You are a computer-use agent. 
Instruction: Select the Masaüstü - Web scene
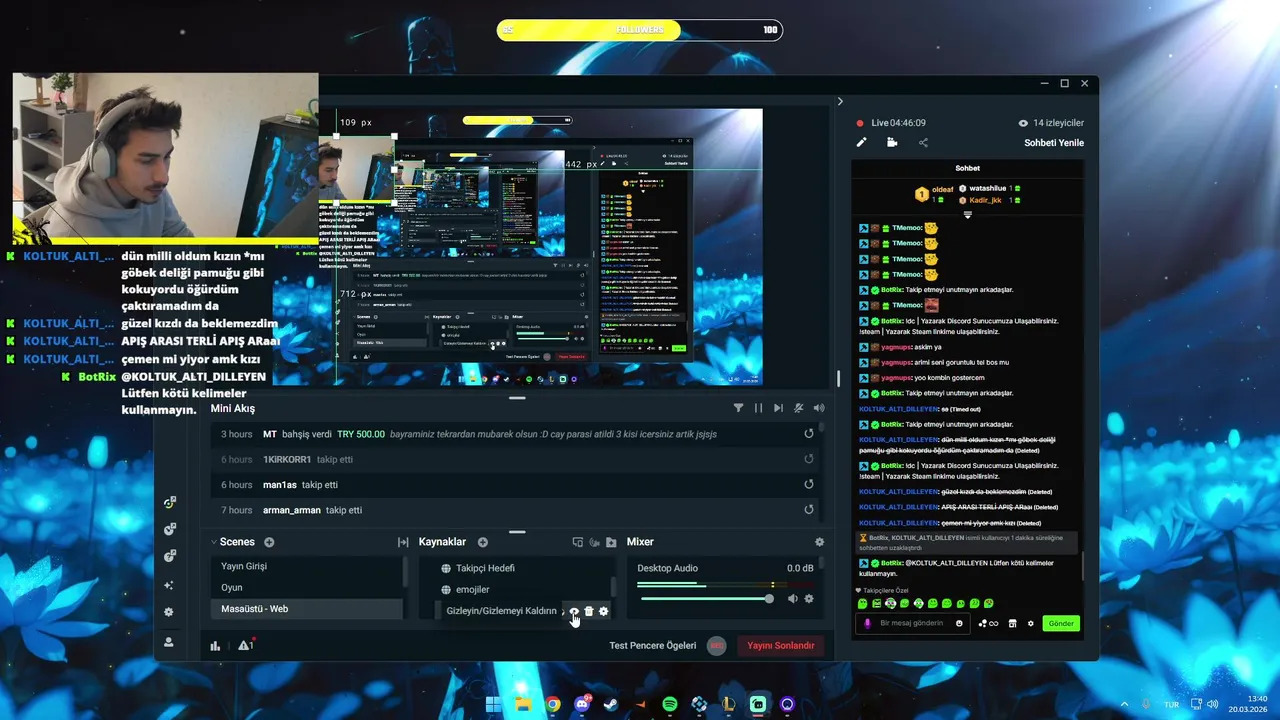pos(305,609)
